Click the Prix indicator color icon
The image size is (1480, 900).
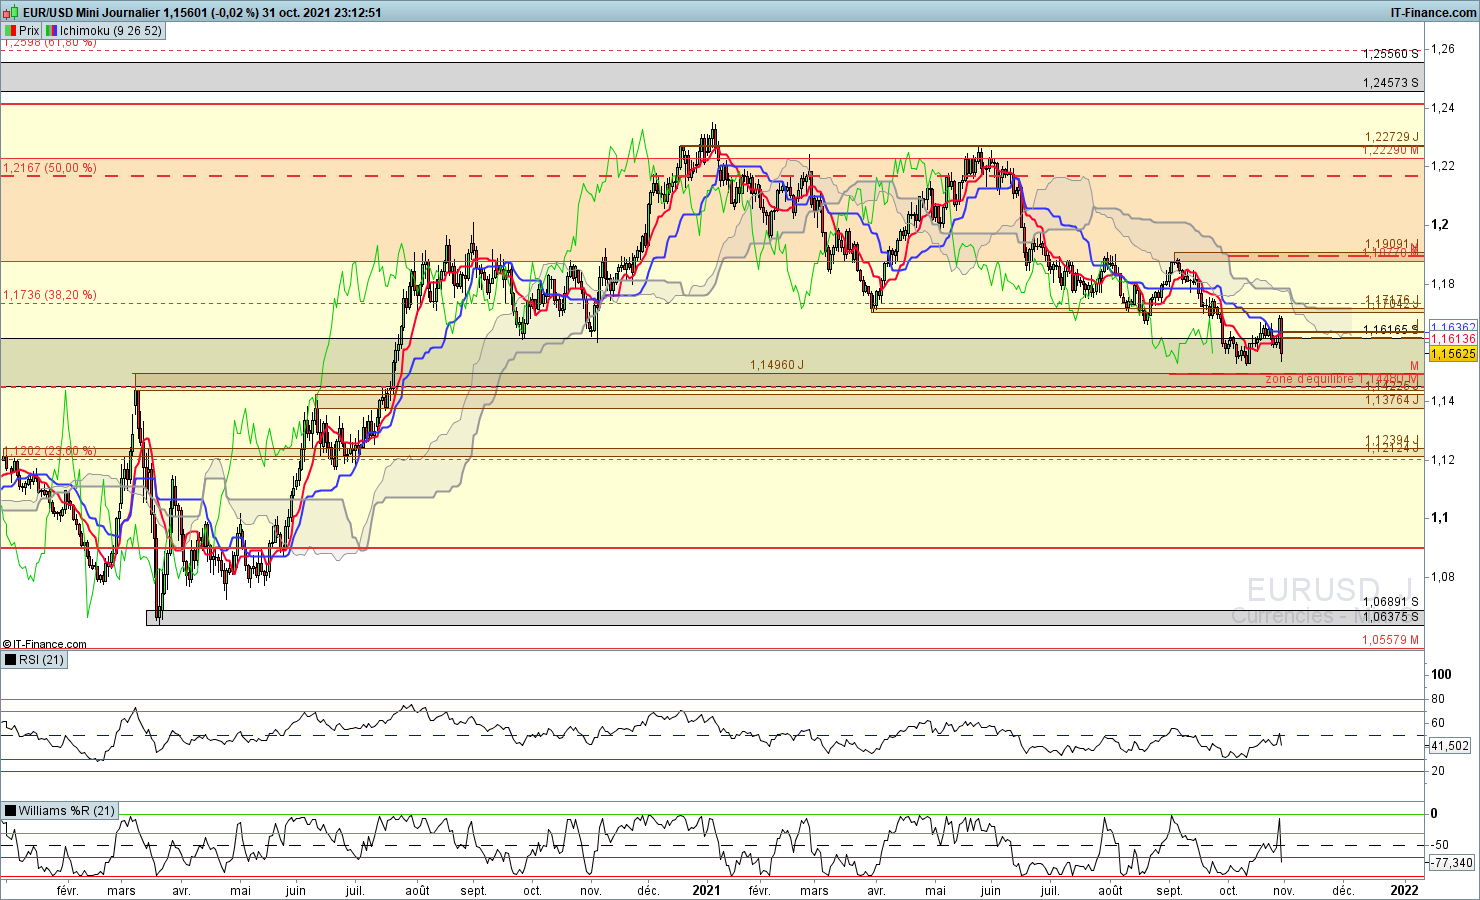click(11, 31)
